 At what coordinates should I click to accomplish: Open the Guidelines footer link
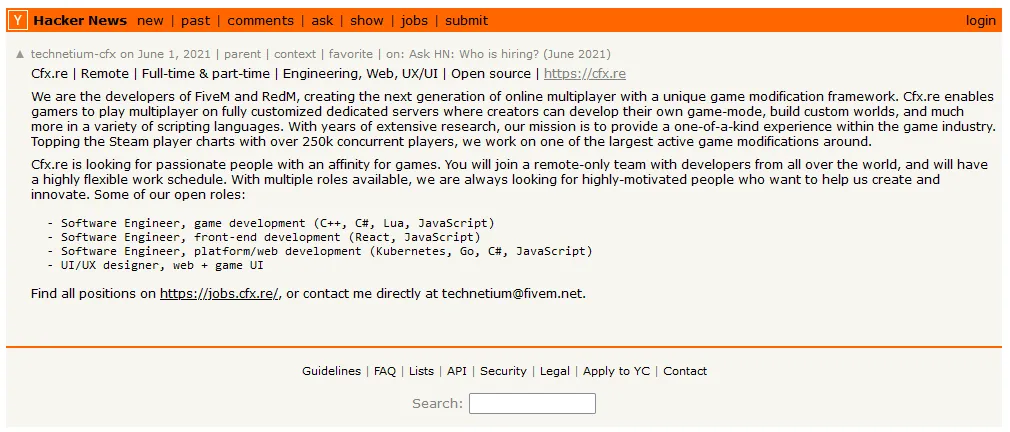pyautogui.click(x=331, y=371)
